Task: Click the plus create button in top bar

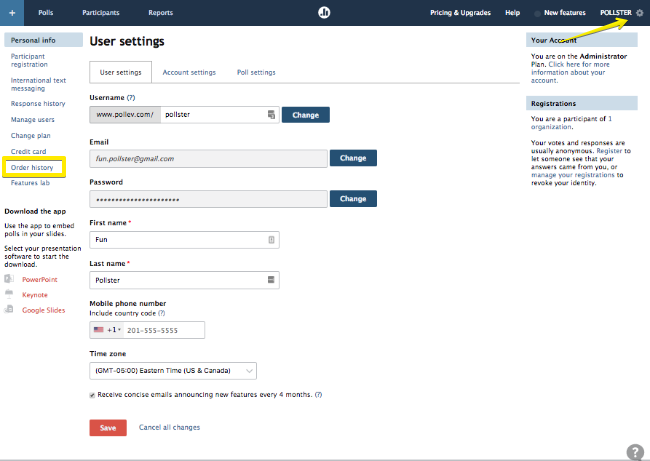Action: tap(12, 13)
